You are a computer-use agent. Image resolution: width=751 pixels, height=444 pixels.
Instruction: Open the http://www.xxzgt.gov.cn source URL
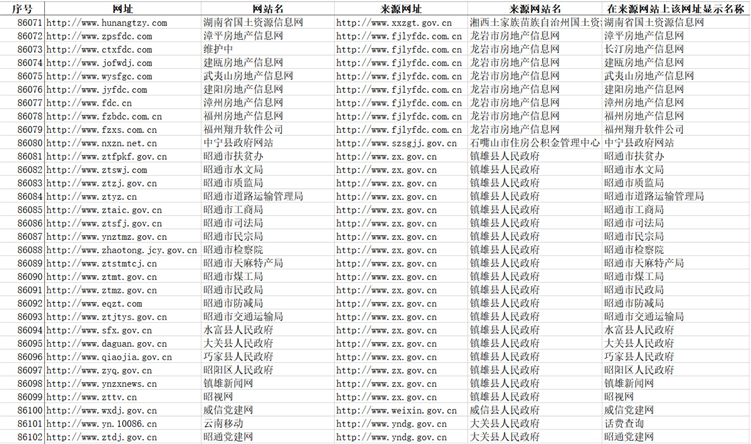click(394, 22)
